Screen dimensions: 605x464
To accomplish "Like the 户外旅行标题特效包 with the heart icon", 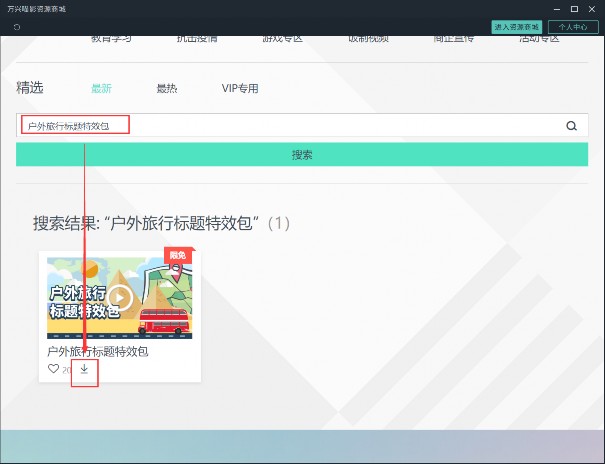I will pyautogui.click(x=53, y=369).
